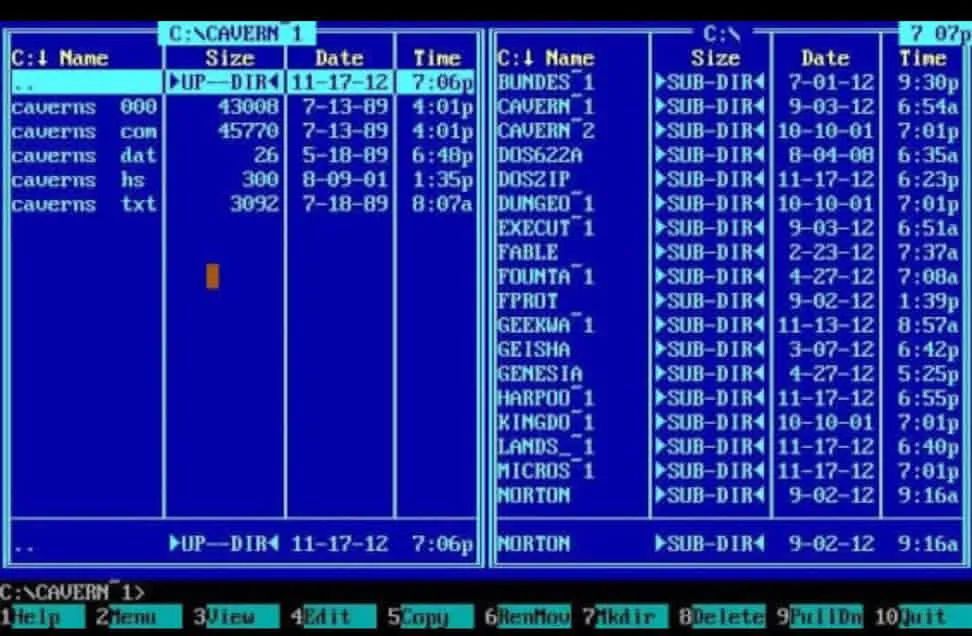This screenshot has height=636, width=972.
Task: Click the time 8:07a in left panel
Action: [x=443, y=205]
